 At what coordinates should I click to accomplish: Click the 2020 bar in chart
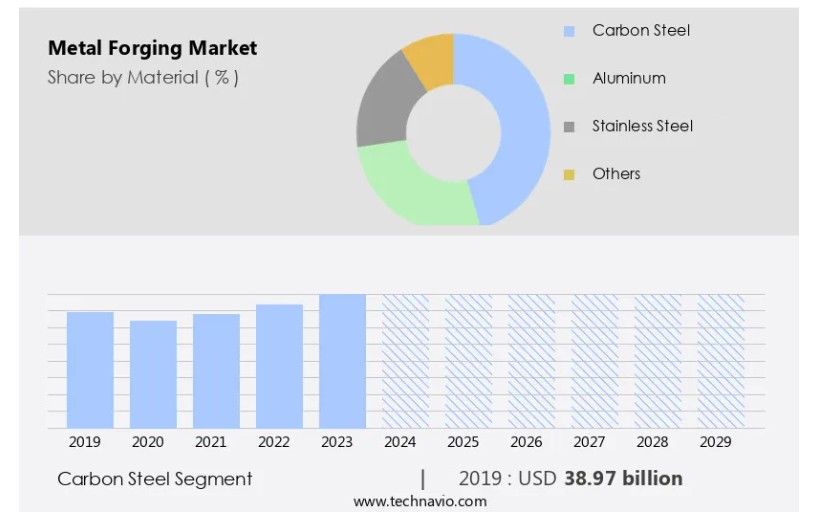153,374
